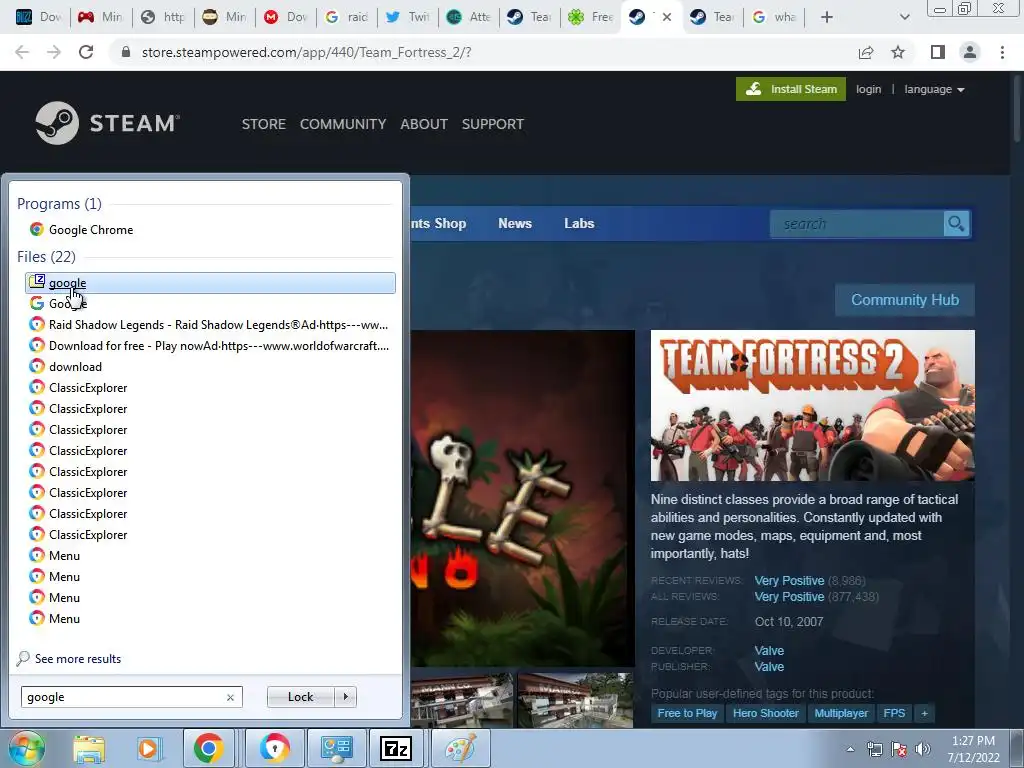Open the developer Valve link
Image resolution: width=1024 pixels, height=768 pixels.
[x=769, y=650]
